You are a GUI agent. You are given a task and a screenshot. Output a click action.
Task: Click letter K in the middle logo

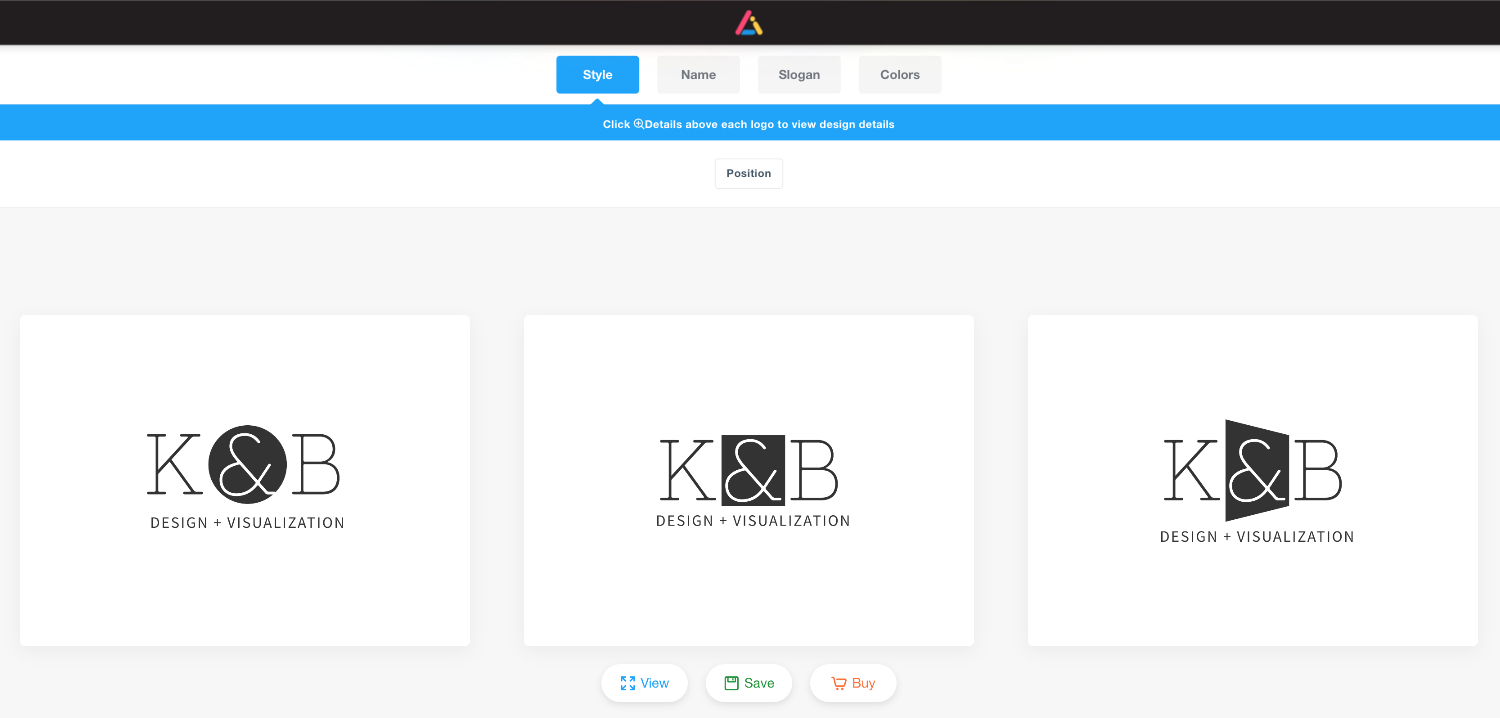coord(686,471)
